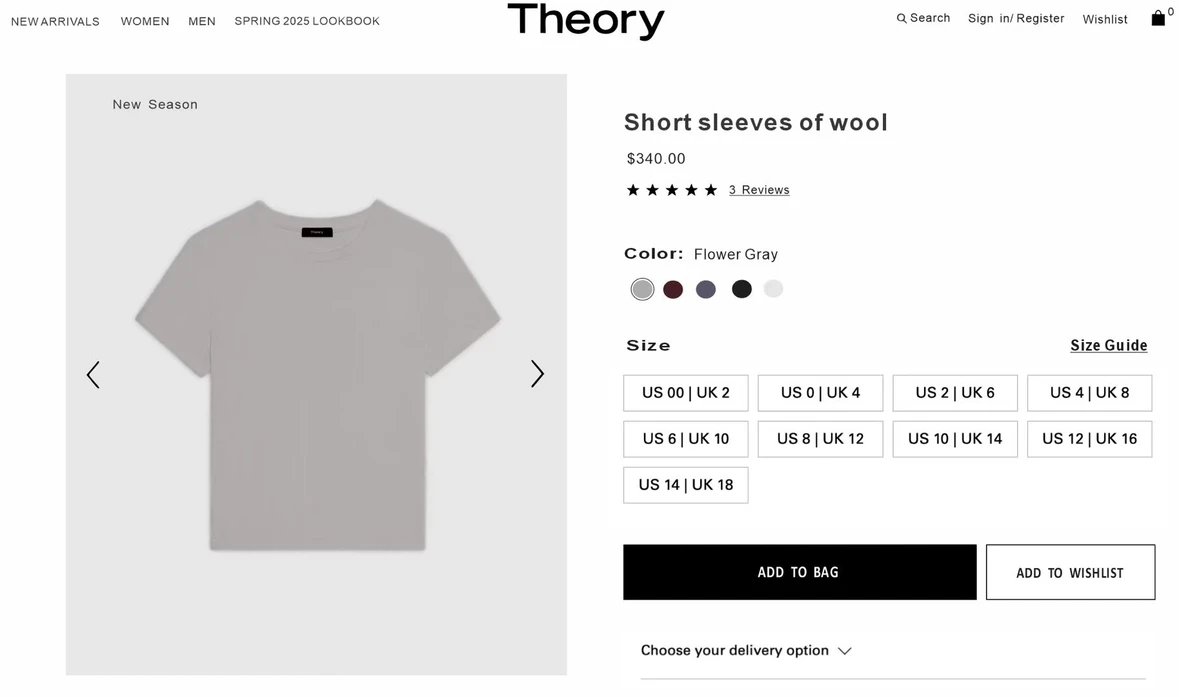Click the five-star rating

671,190
